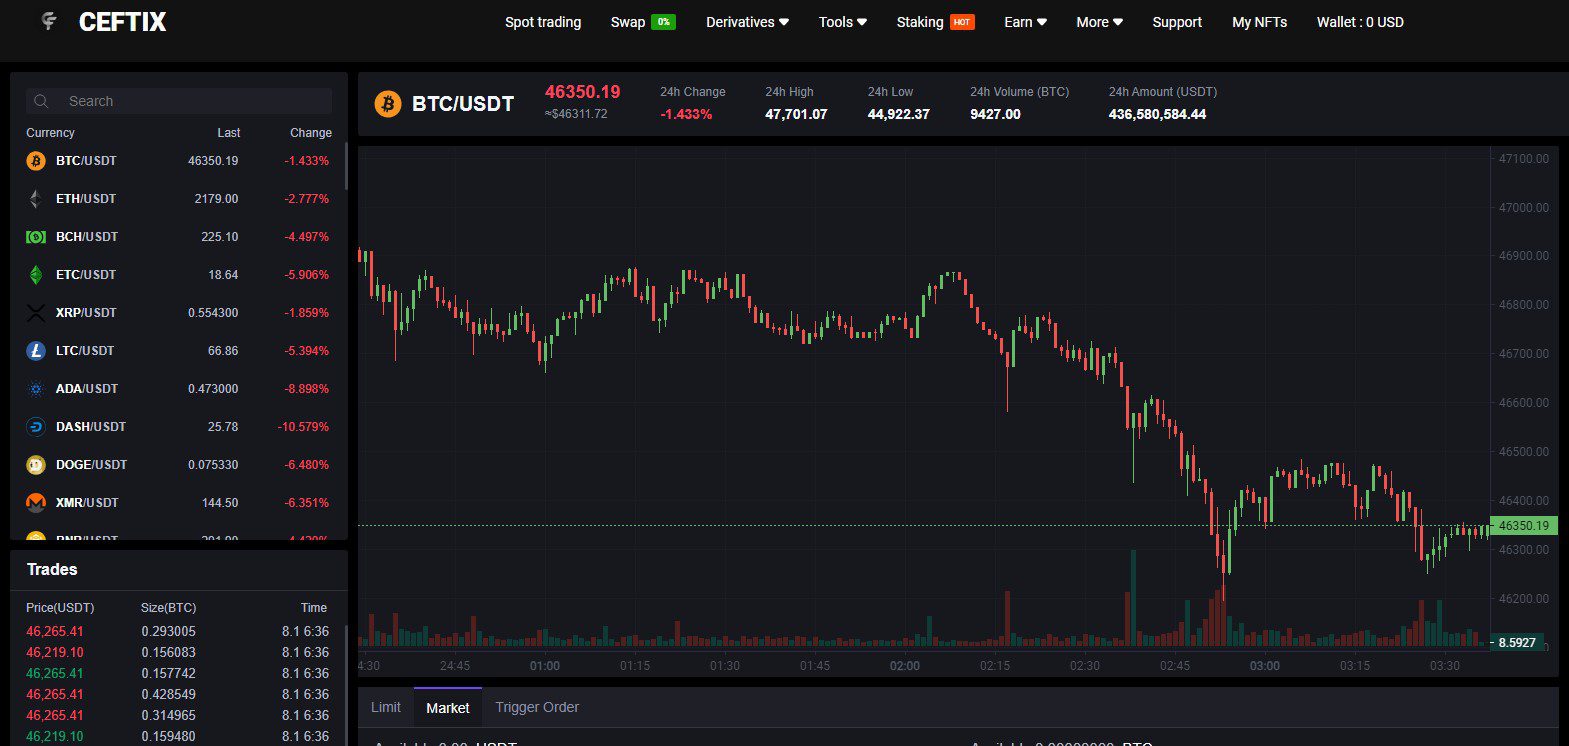
Task: Select the ADA/USDT pair
Action: [178, 389]
